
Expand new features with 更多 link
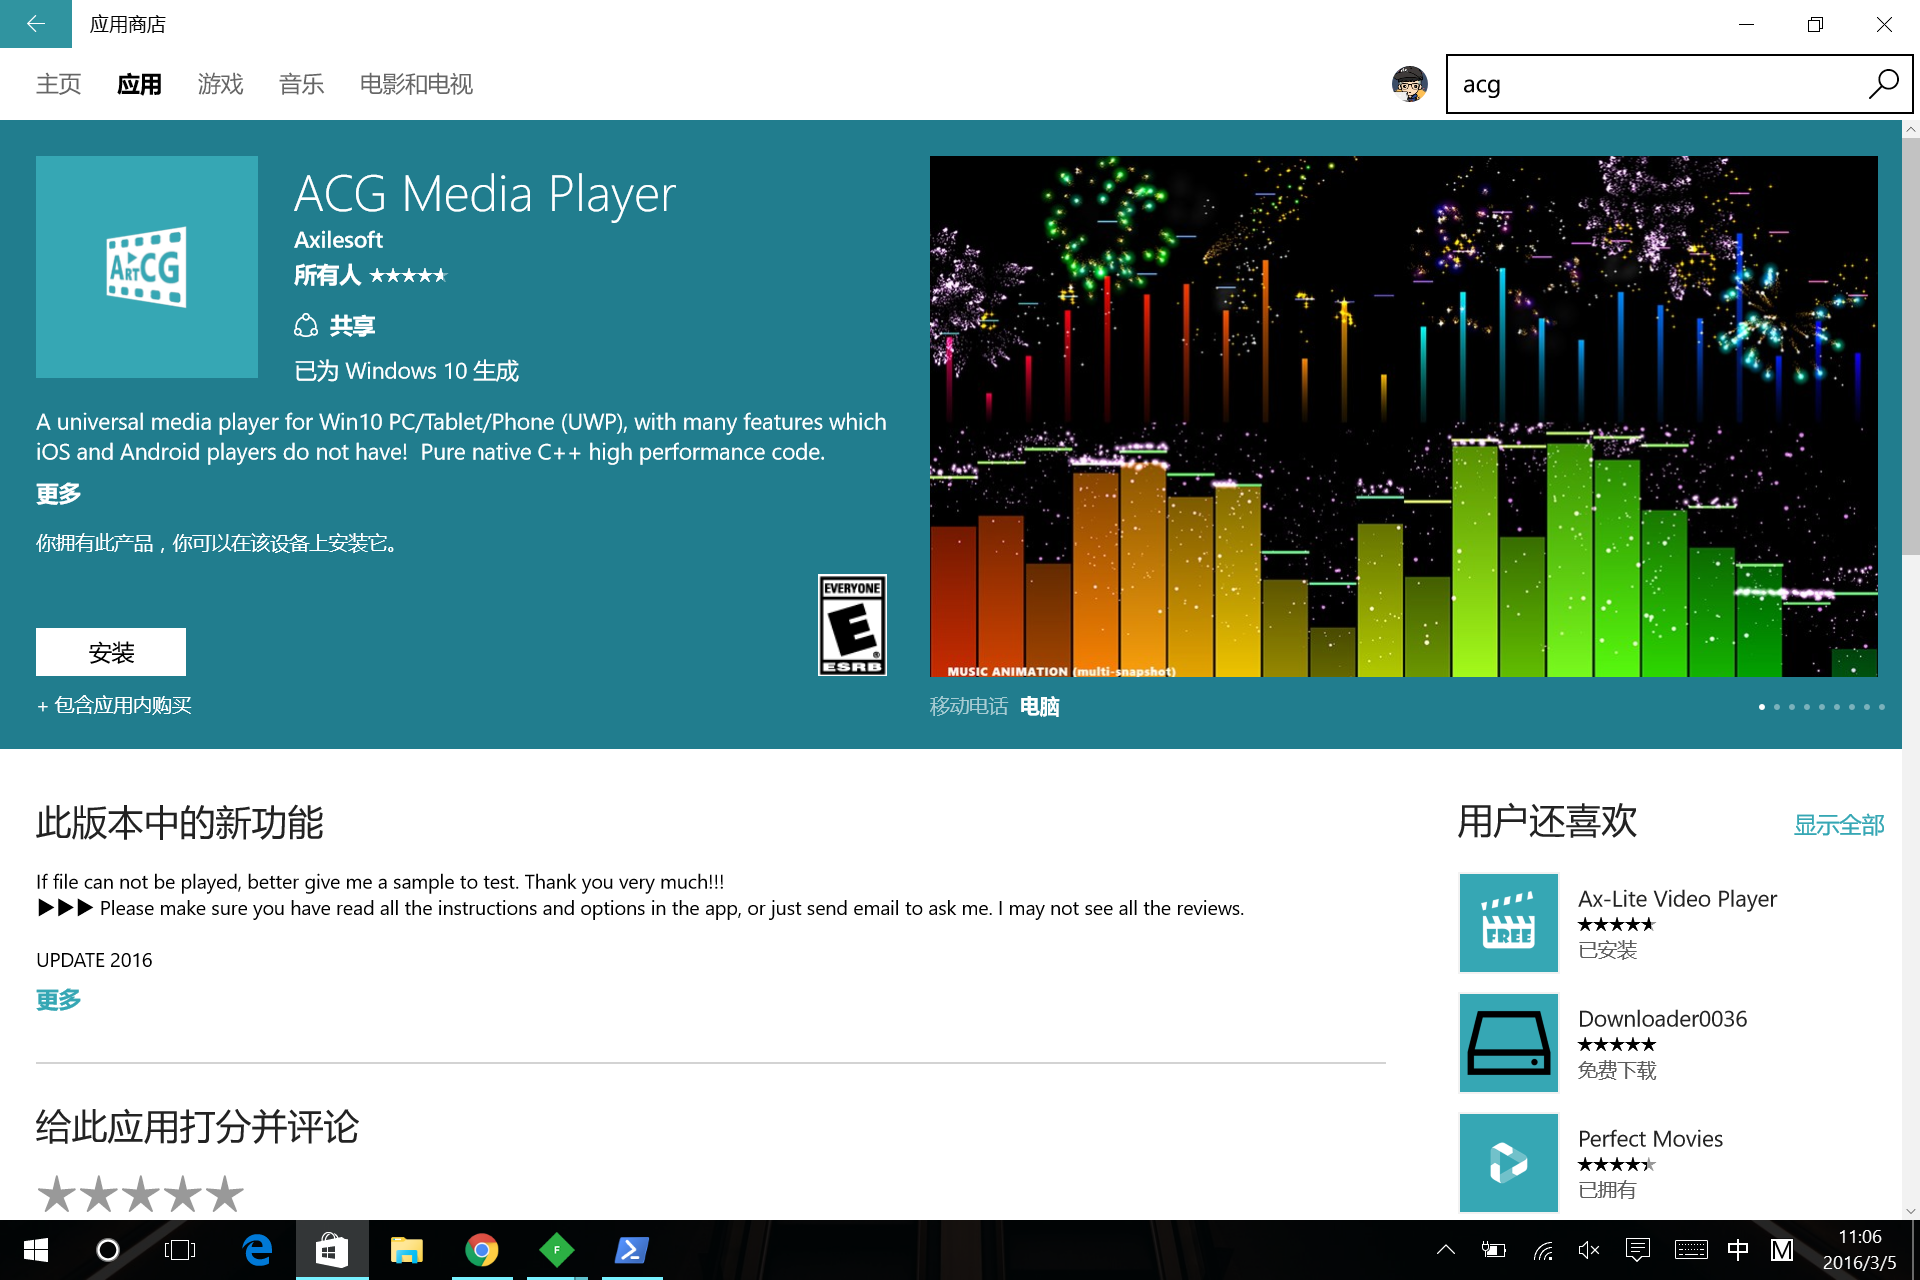coord(58,999)
